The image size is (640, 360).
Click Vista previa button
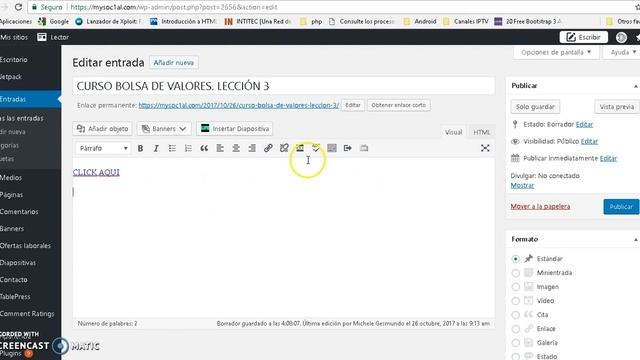(x=617, y=107)
